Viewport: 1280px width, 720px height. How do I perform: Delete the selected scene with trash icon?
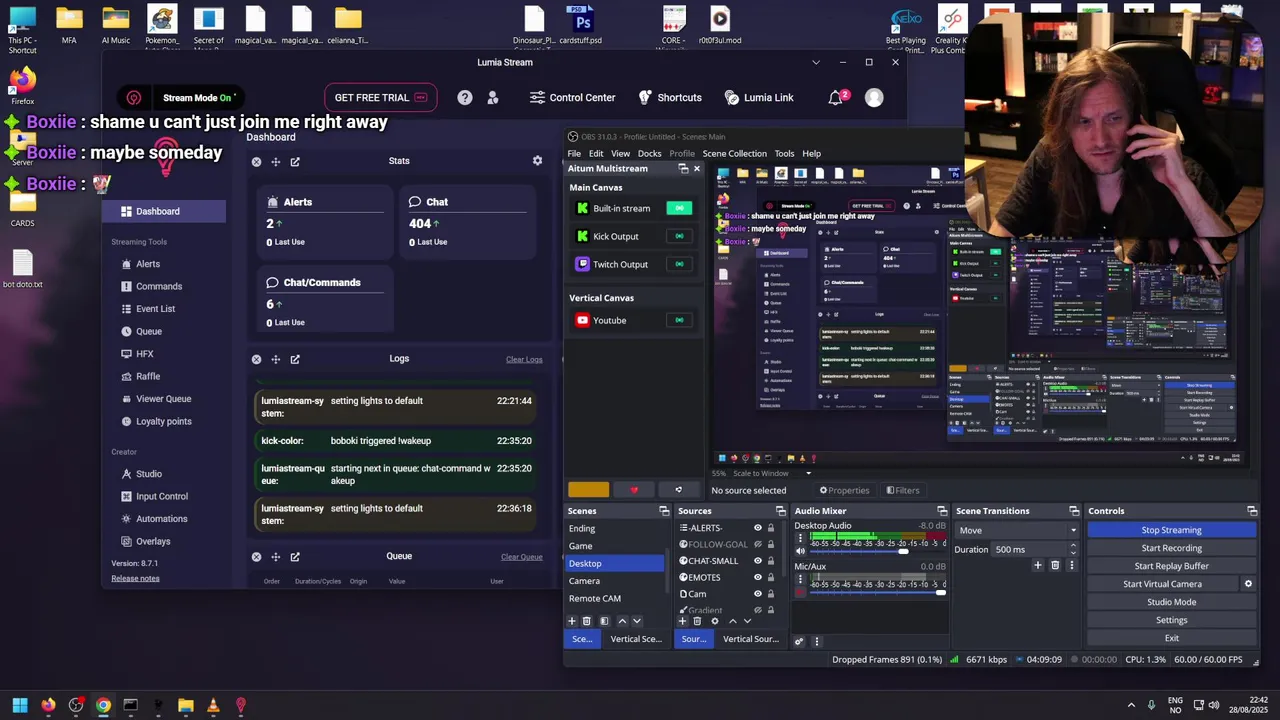587,621
